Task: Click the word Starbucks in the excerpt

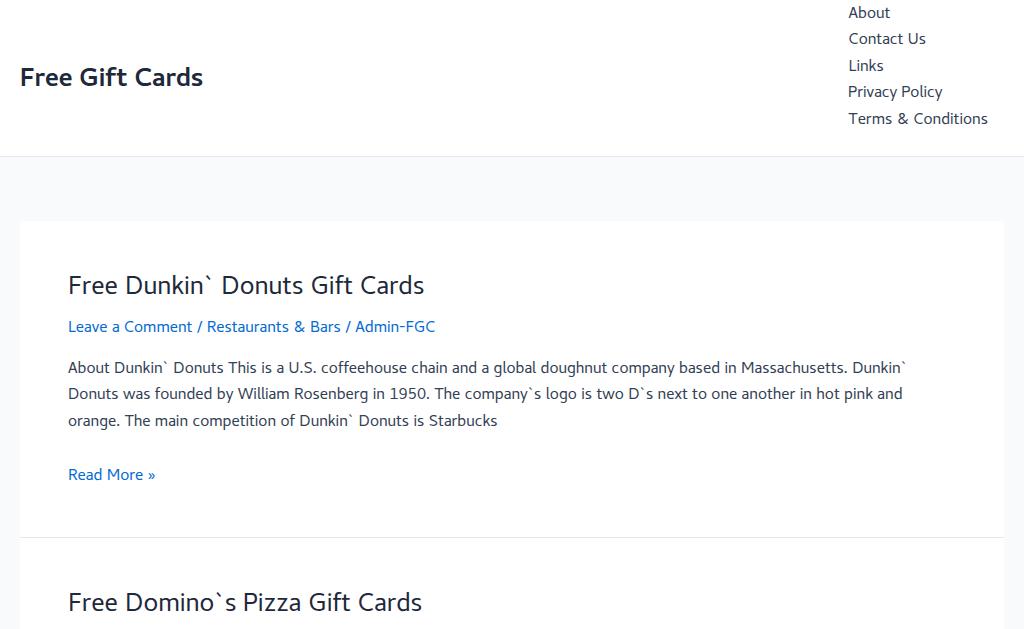Action: [x=463, y=421]
